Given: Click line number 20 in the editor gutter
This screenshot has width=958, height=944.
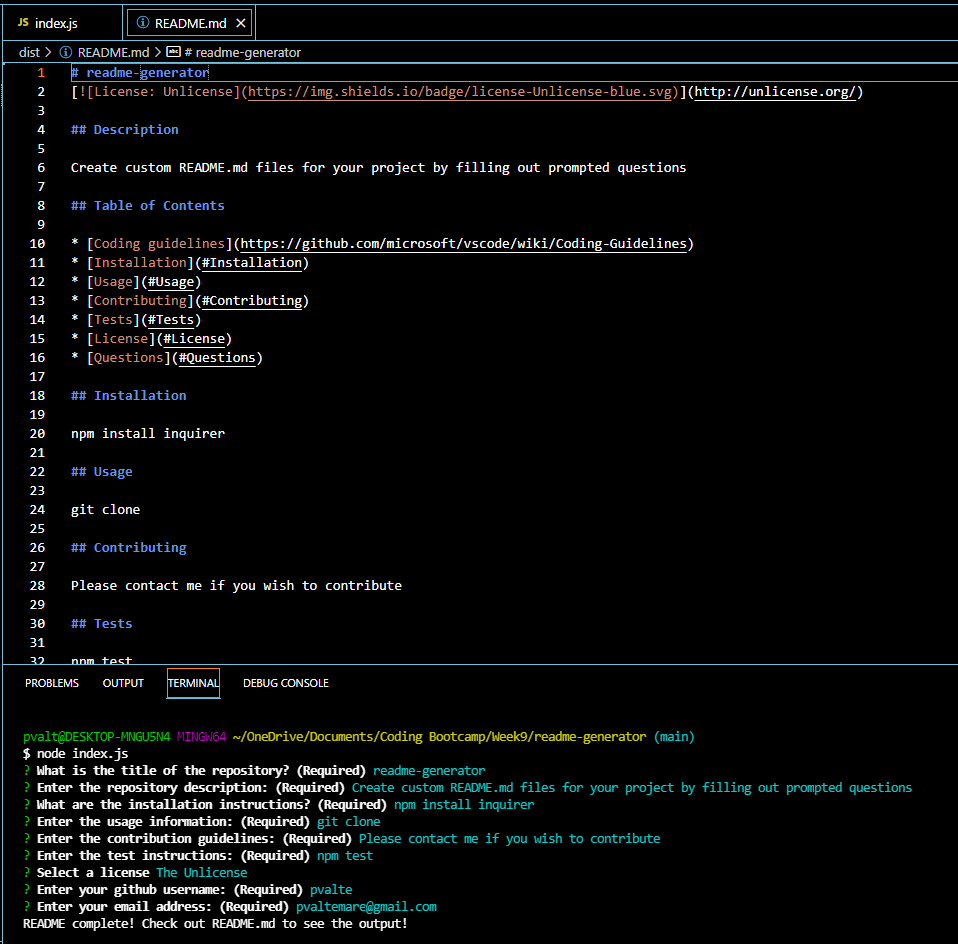Looking at the screenshot, I should click(37, 433).
